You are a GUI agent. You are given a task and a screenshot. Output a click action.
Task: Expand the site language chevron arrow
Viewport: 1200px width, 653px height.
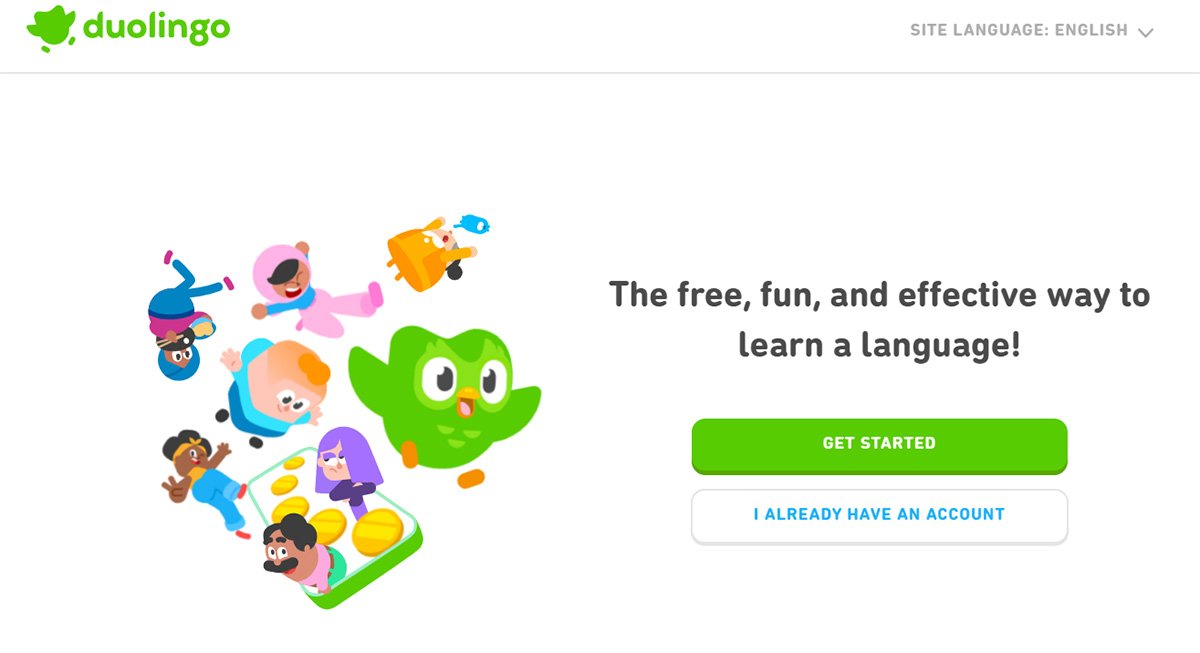[x=1145, y=32]
